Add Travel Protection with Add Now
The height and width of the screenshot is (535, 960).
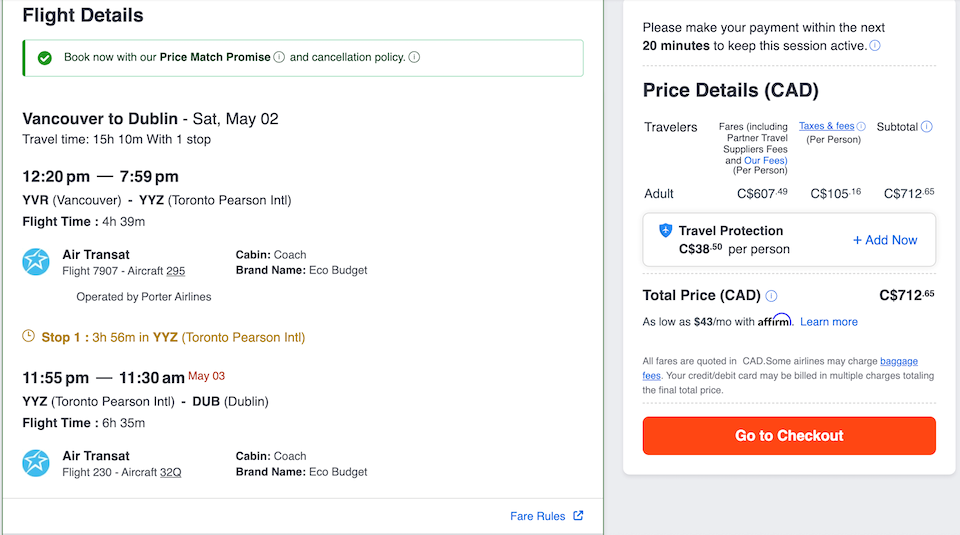pyautogui.click(x=885, y=240)
